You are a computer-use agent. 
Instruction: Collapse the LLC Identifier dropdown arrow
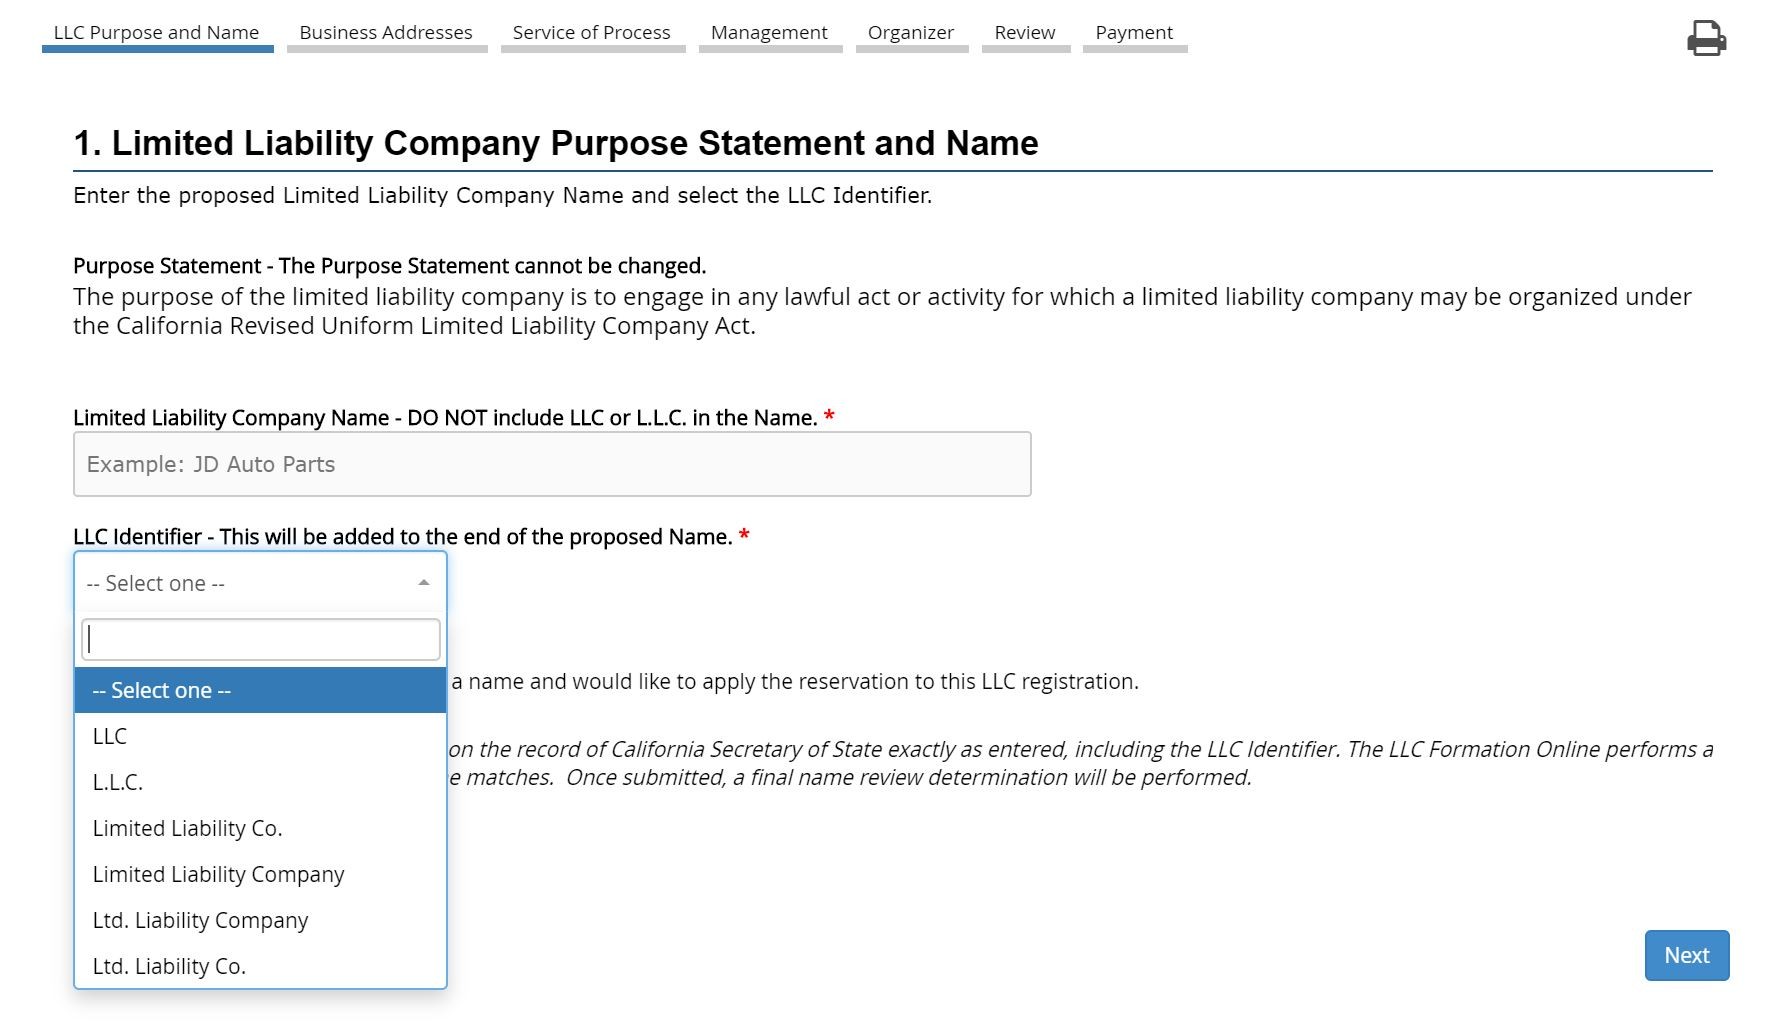click(424, 583)
